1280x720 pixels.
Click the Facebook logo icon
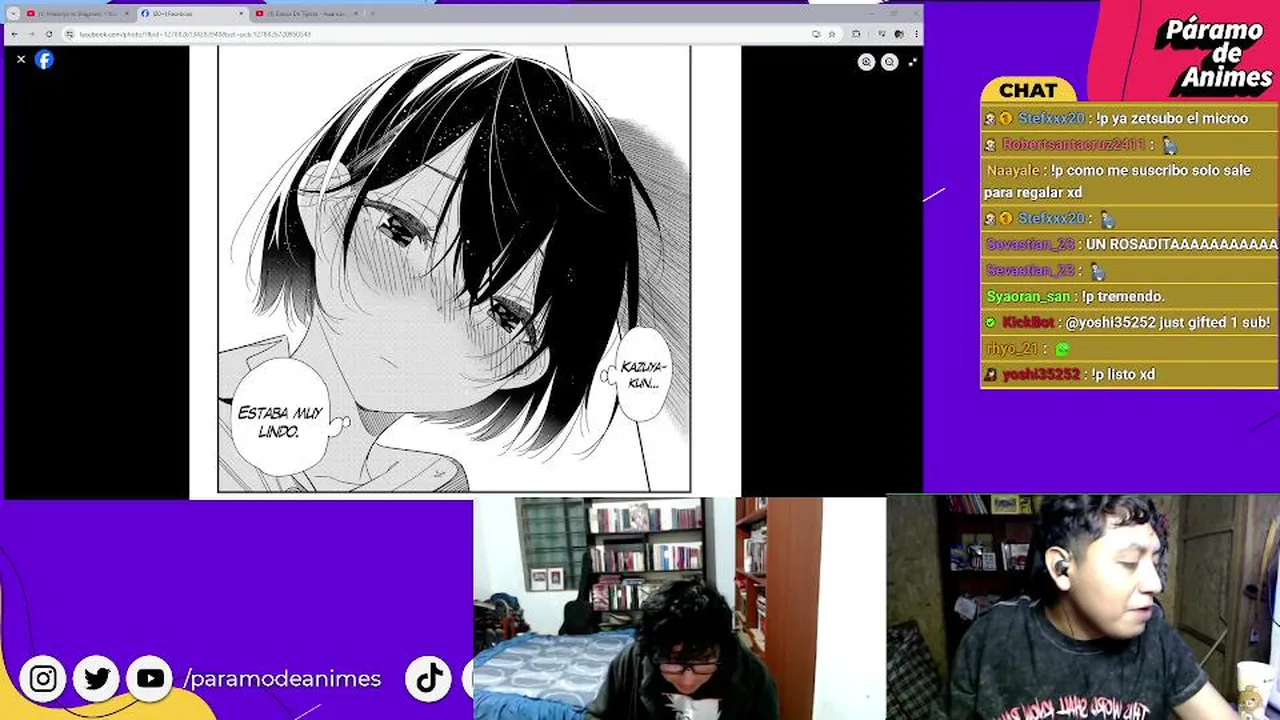tap(44, 60)
